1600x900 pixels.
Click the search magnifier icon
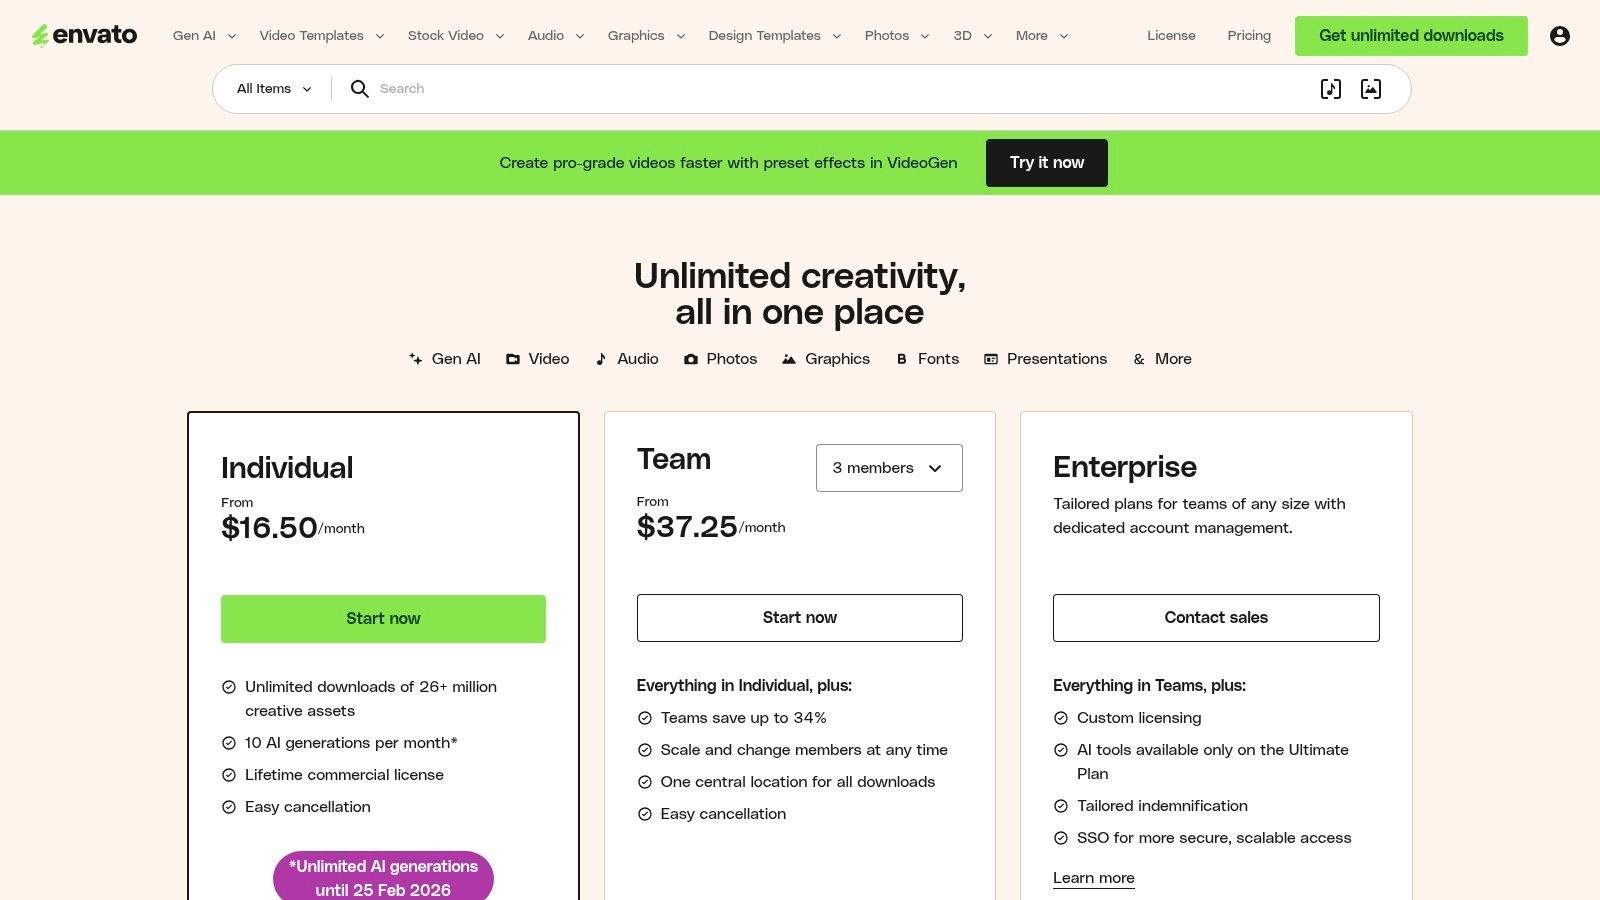[x=359, y=89]
